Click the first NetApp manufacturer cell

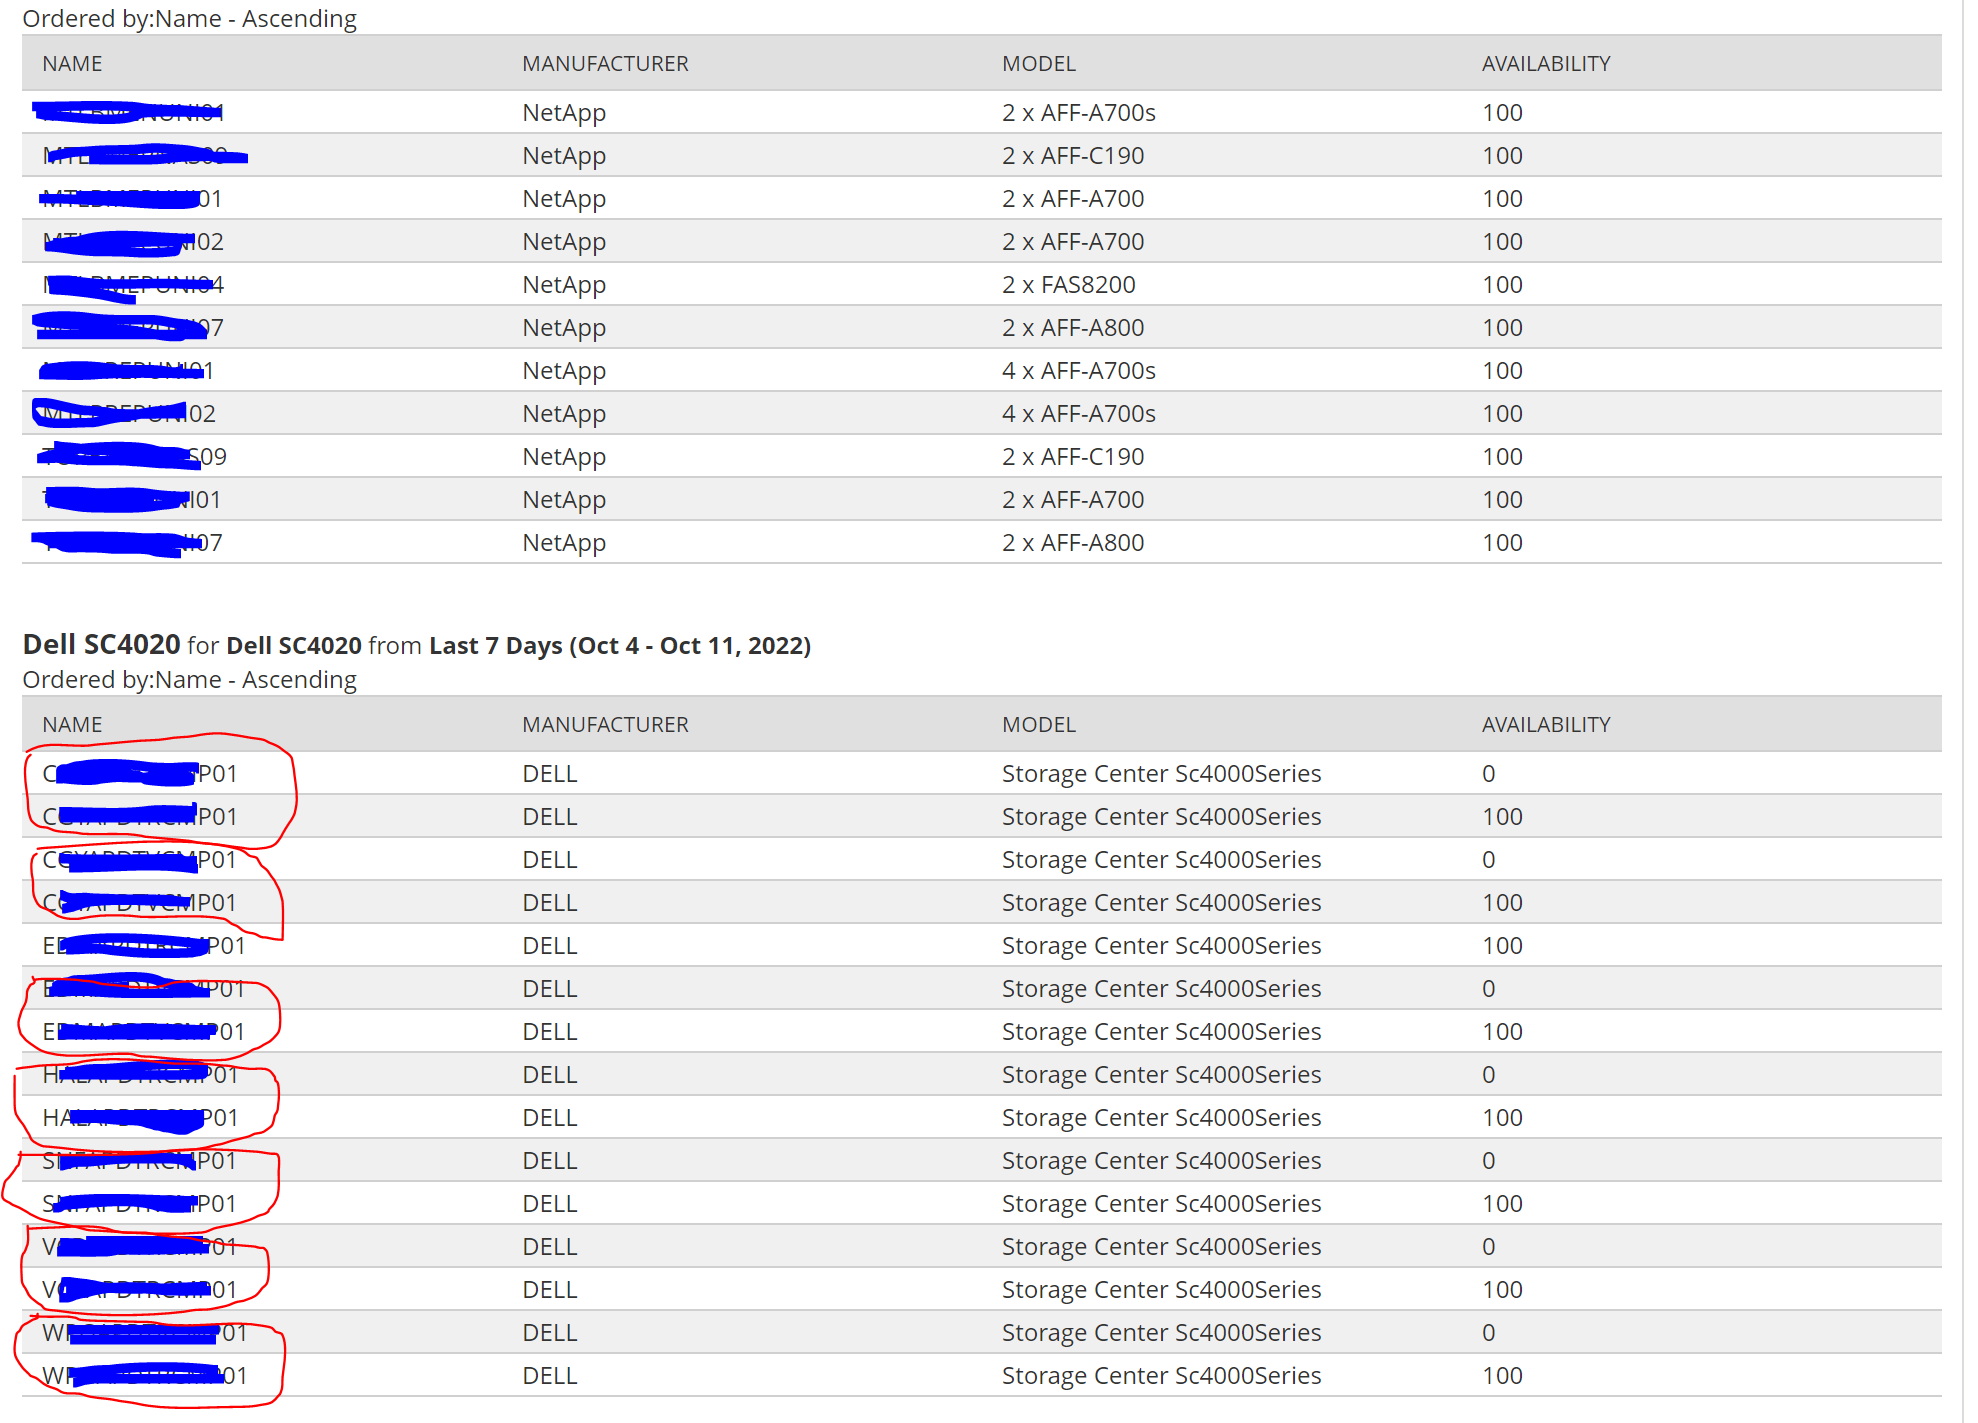tap(563, 113)
